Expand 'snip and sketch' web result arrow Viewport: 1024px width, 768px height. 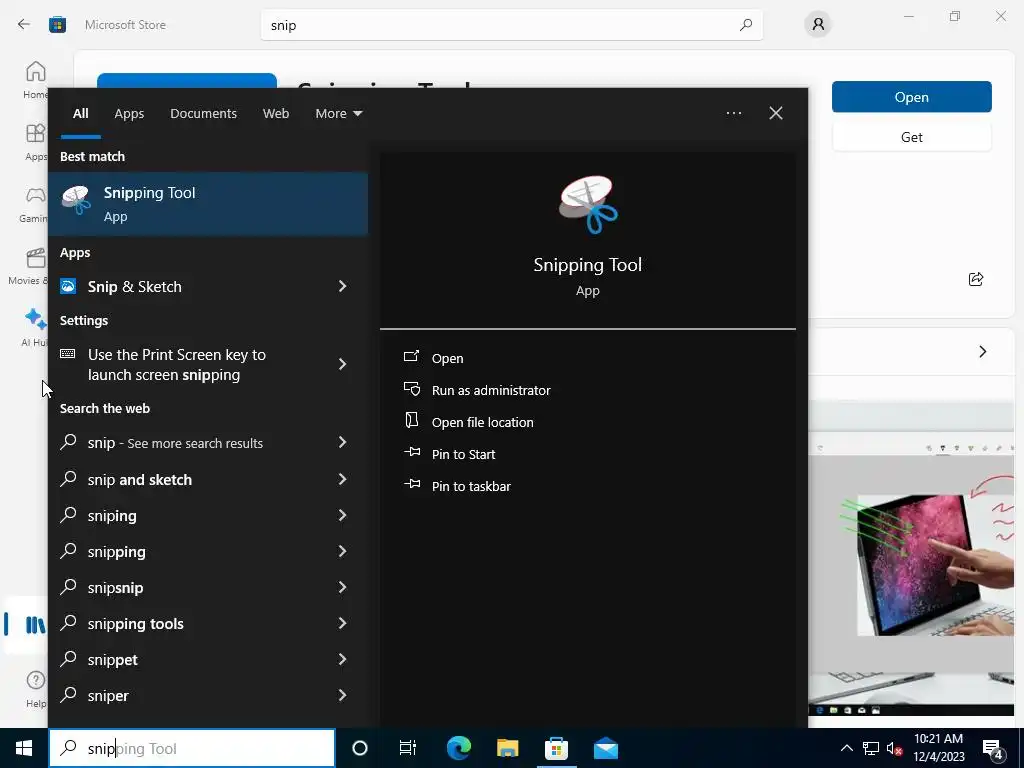click(342, 479)
